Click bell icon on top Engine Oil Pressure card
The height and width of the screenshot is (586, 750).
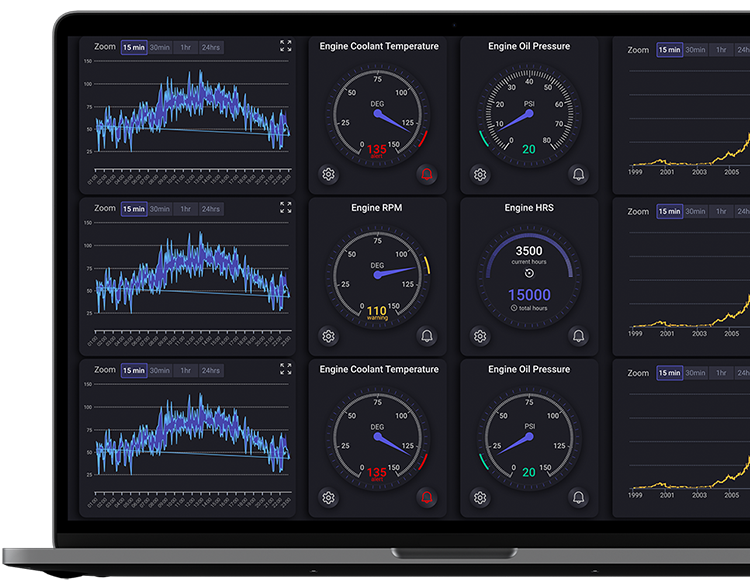point(578,174)
